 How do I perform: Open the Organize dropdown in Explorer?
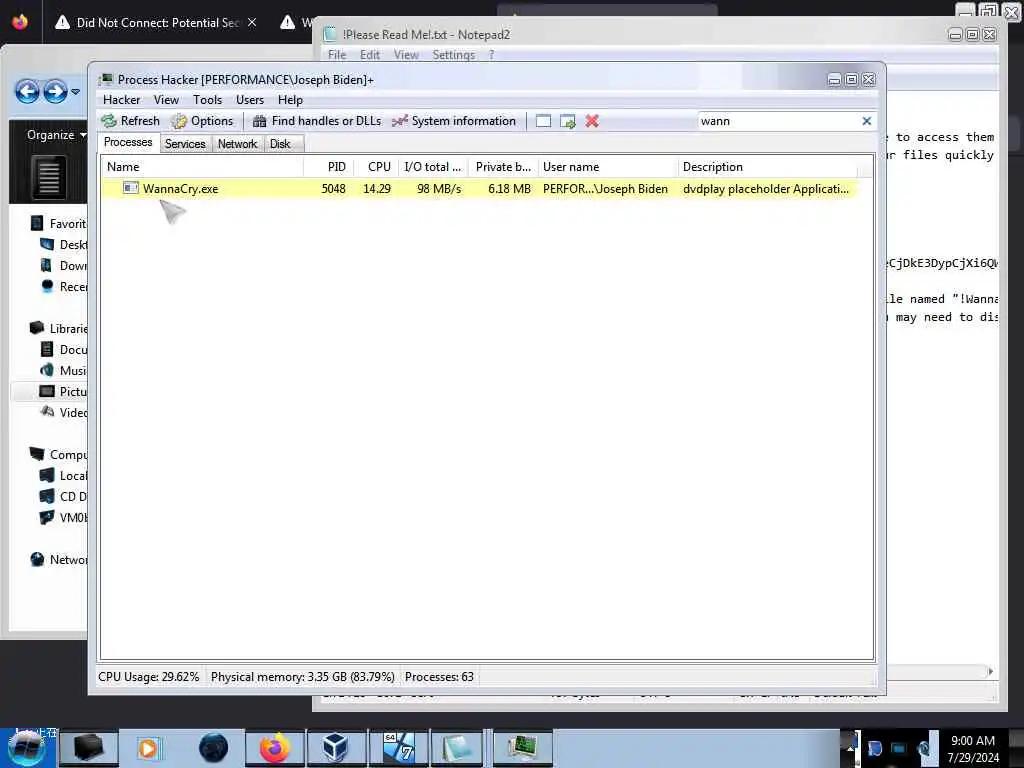coord(56,135)
